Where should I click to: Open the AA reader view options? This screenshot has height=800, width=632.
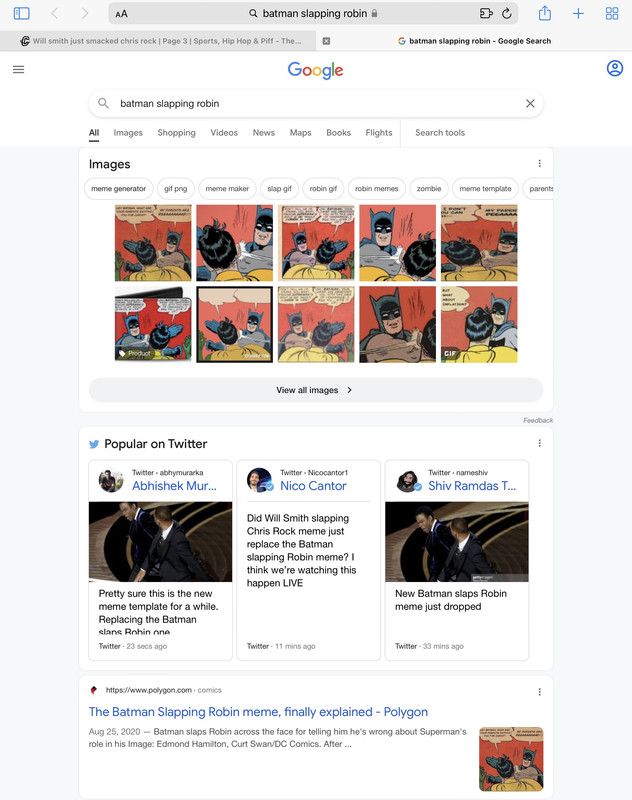click(x=121, y=14)
